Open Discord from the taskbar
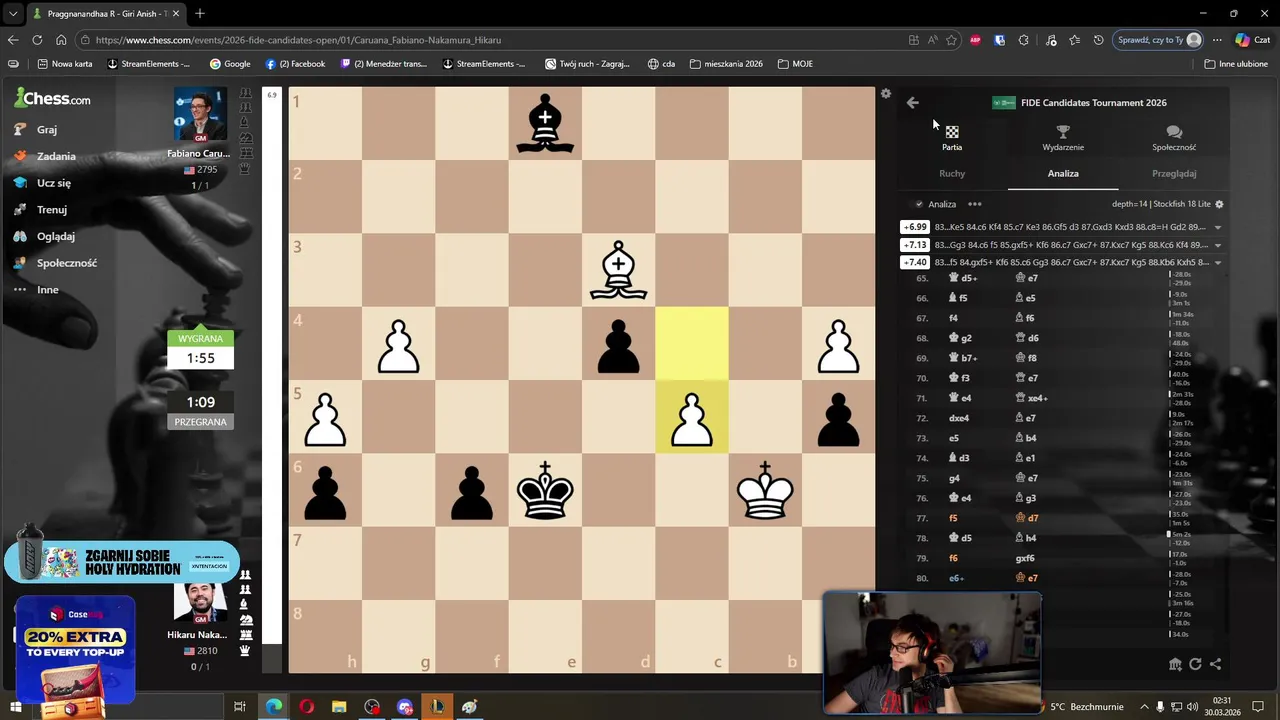 coord(405,707)
